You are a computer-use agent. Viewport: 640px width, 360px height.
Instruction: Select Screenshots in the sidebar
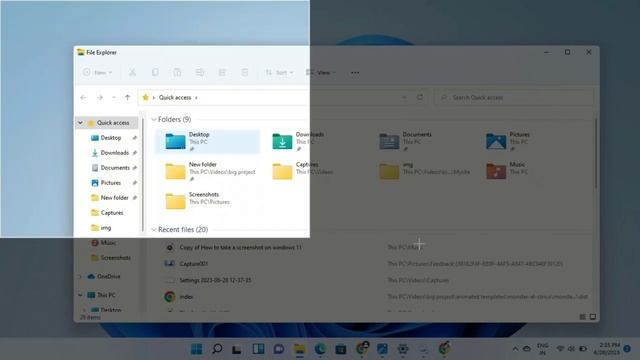tap(116, 258)
